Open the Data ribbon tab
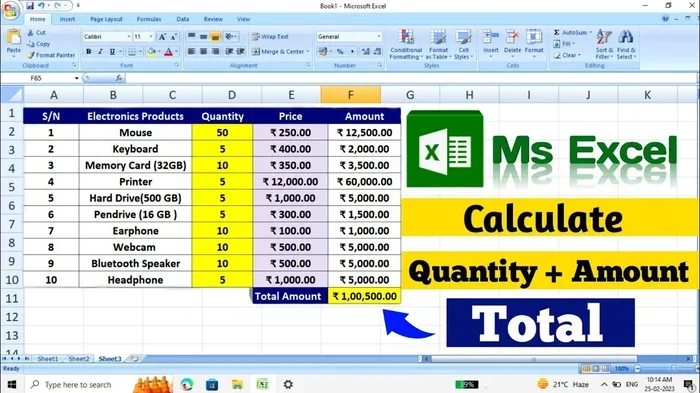Viewport: 700px width, 393px height. pyautogui.click(x=183, y=19)
